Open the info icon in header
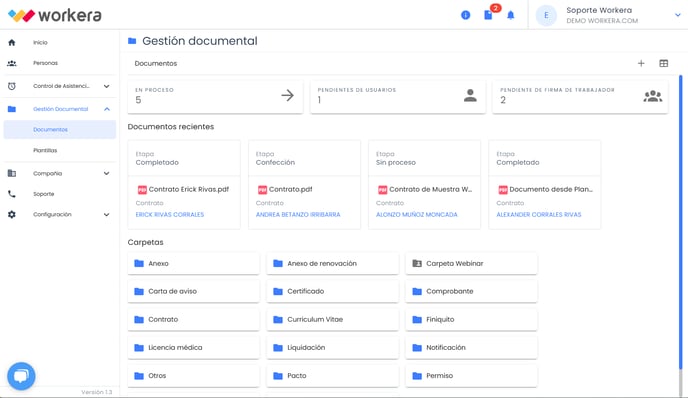This screenshot has width=688, height=398. click(x=466, y=15)
